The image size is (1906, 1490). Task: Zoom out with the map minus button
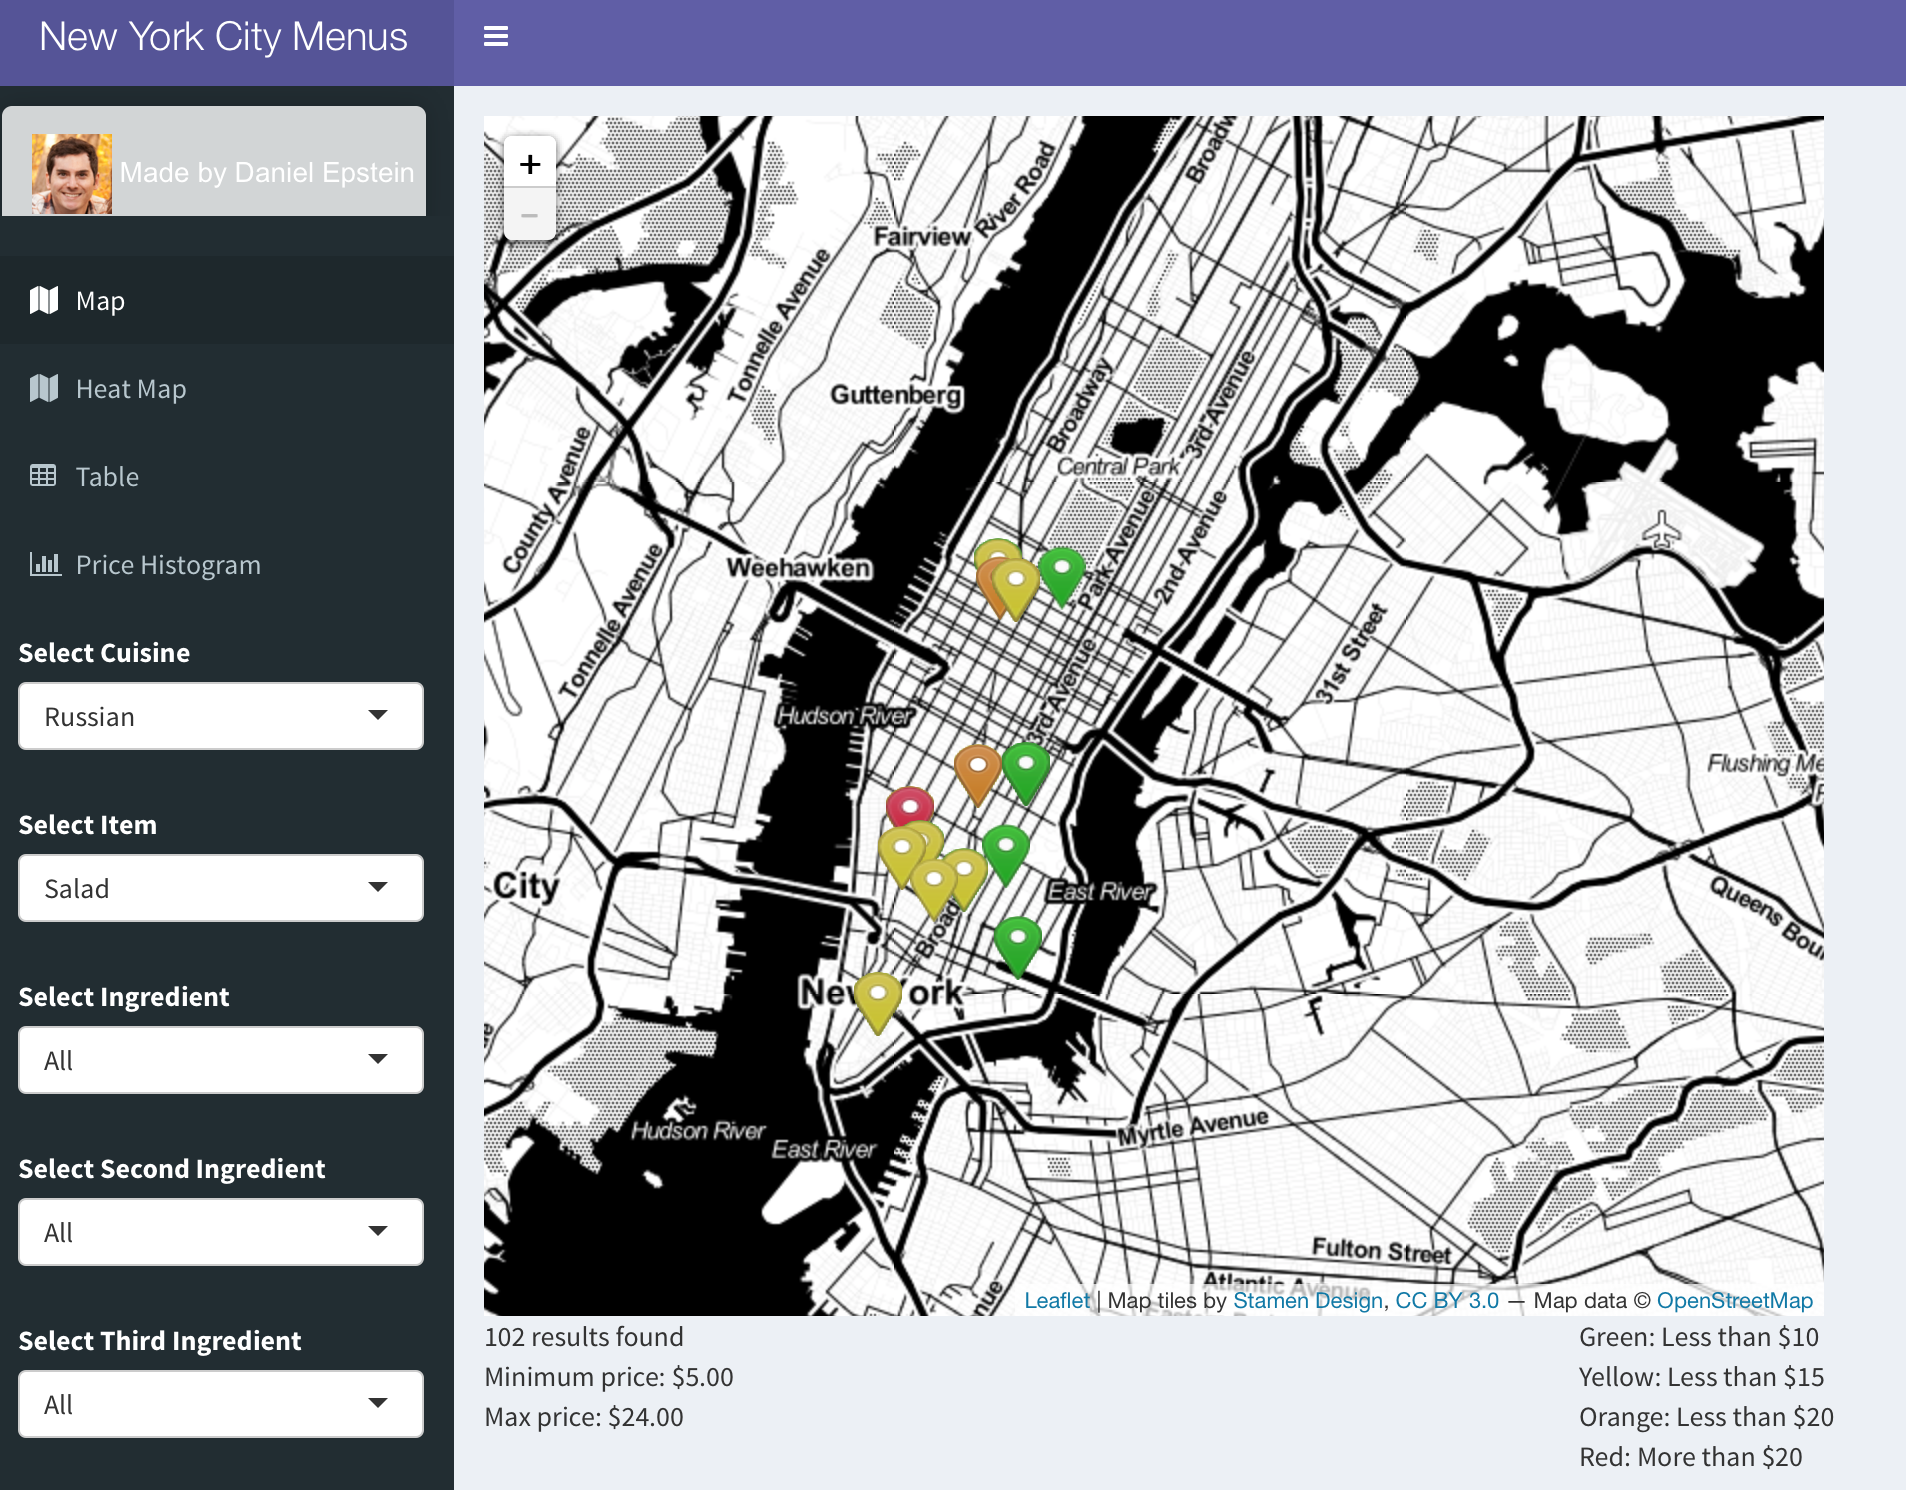point(530,215)
